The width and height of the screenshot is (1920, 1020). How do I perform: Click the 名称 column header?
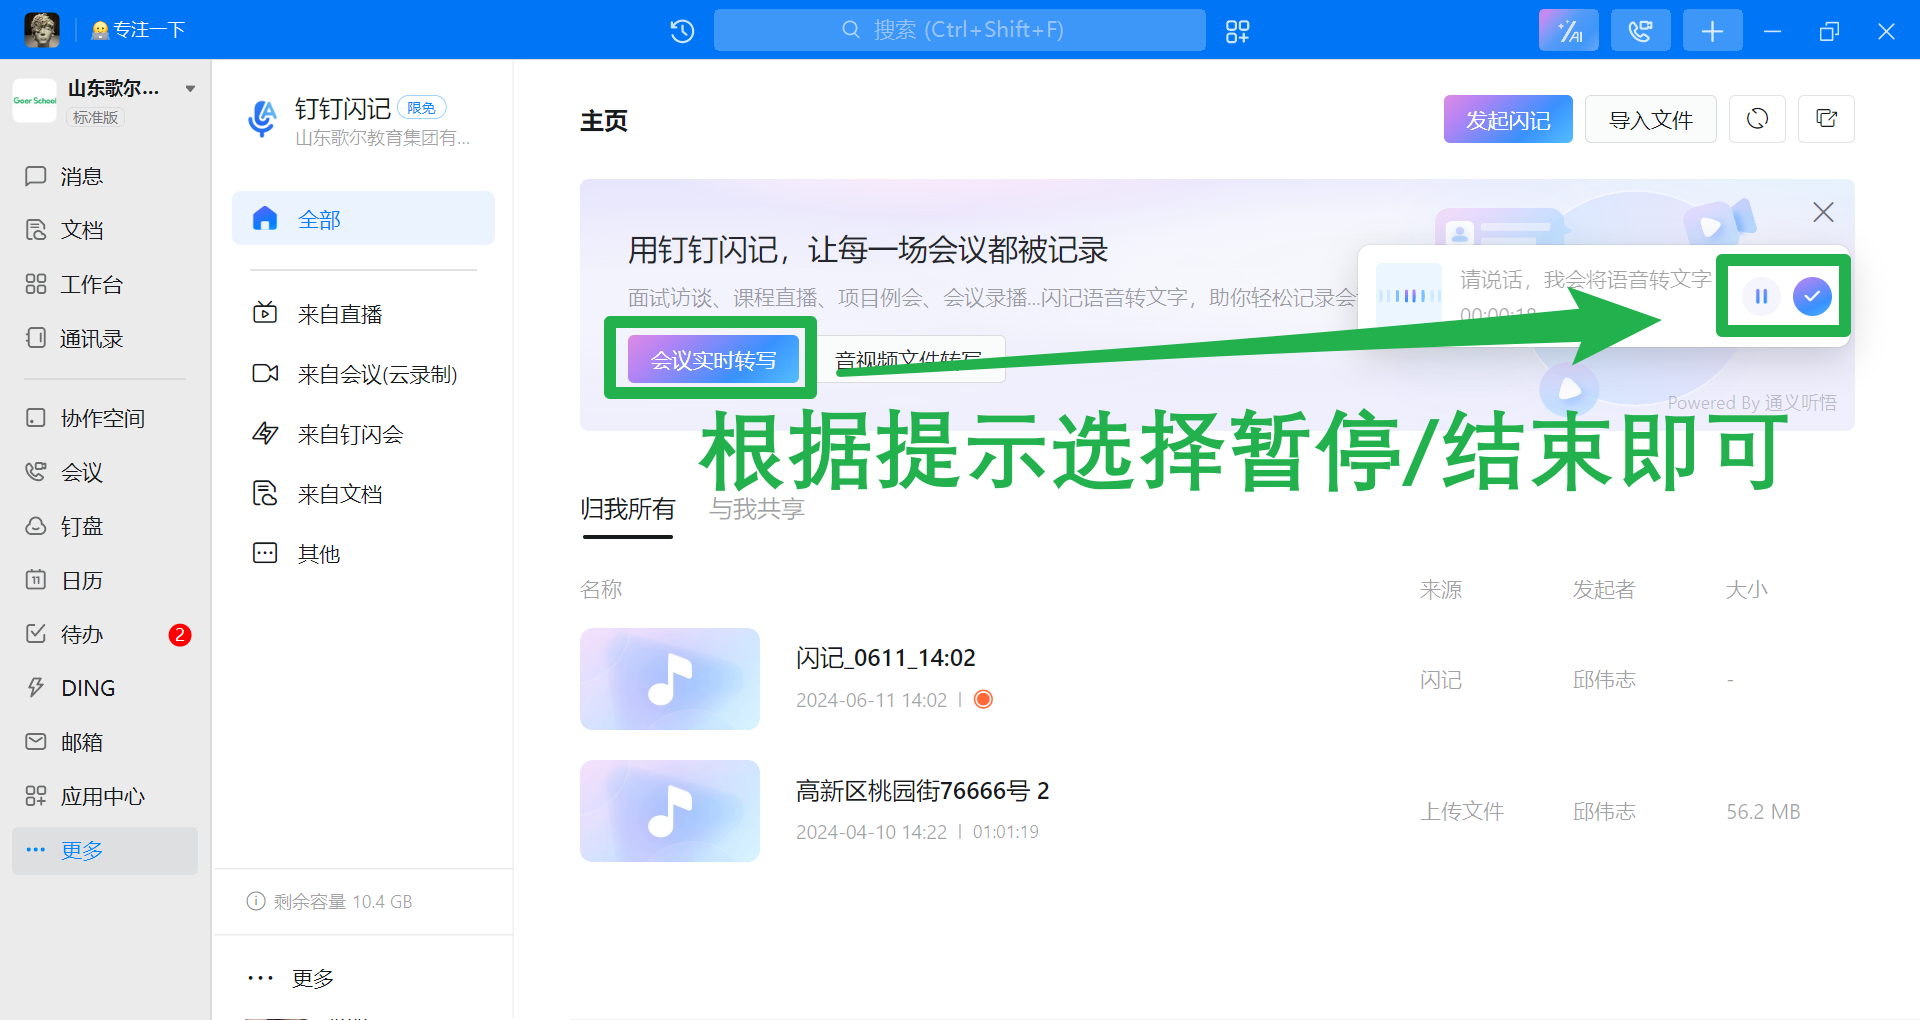pyautogui.click(x=601, y=590)
